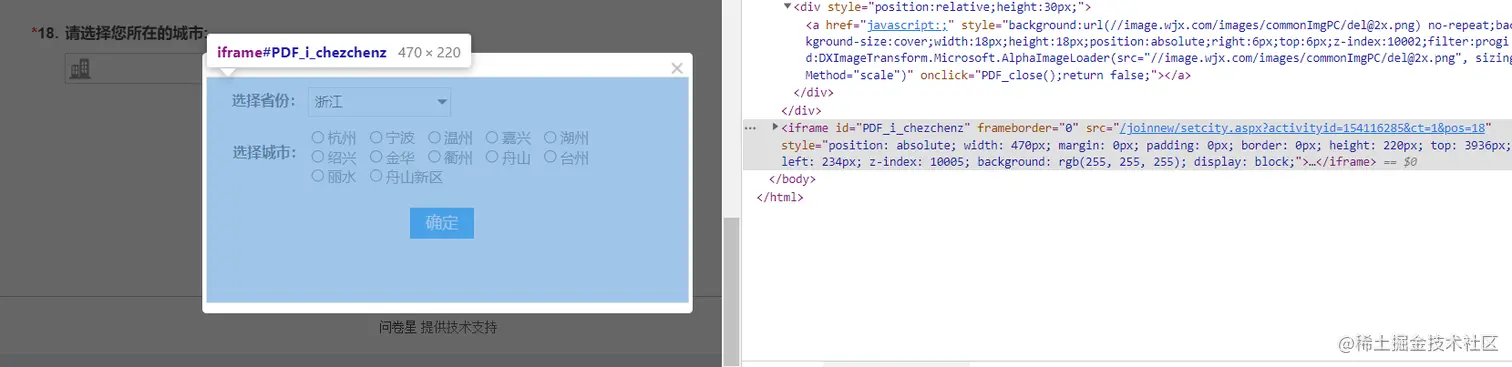Select the 杭州 radio button
1512x367 pixels.
[x=317, y=137]
